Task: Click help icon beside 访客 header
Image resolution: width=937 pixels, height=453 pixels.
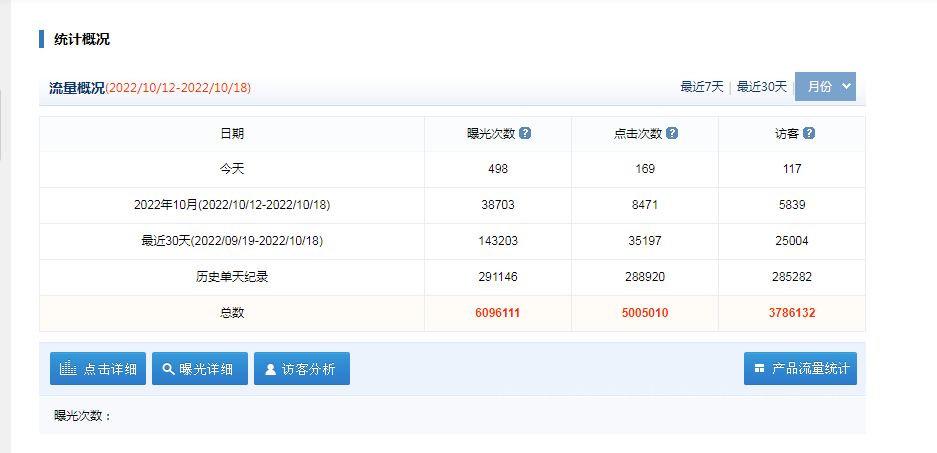Action: coord(809,133)
